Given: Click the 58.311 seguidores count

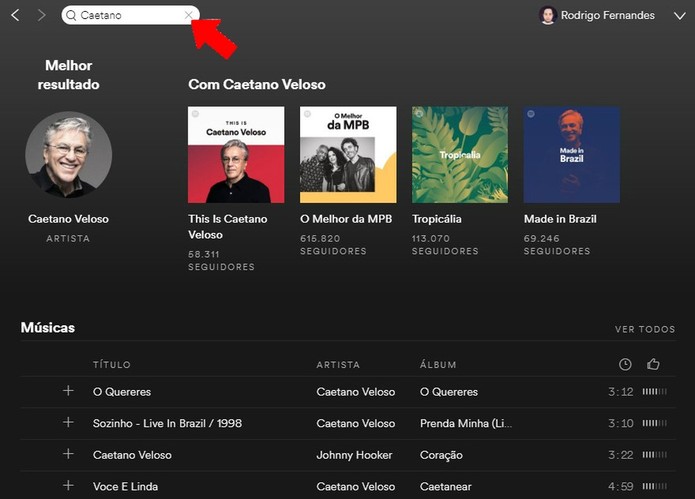Looking at the screenshot, I should pos(221,261).
